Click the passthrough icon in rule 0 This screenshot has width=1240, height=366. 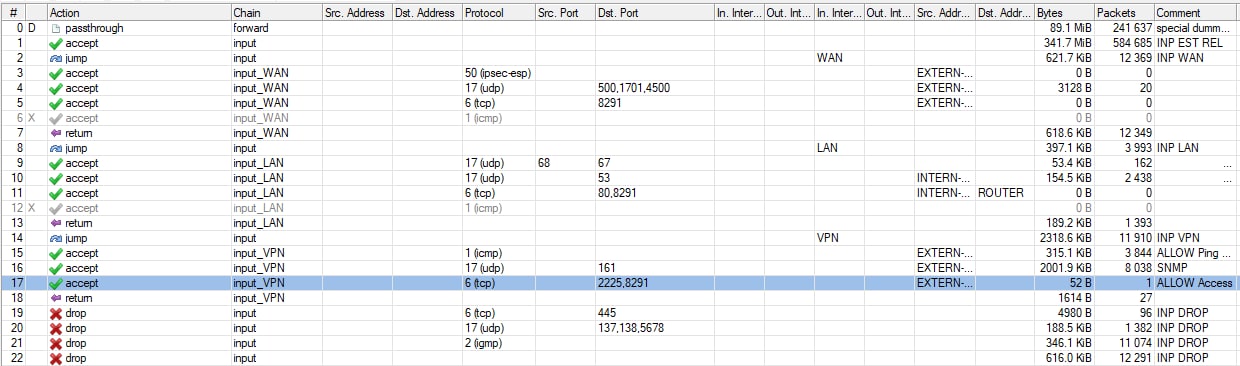click(55, 28)
